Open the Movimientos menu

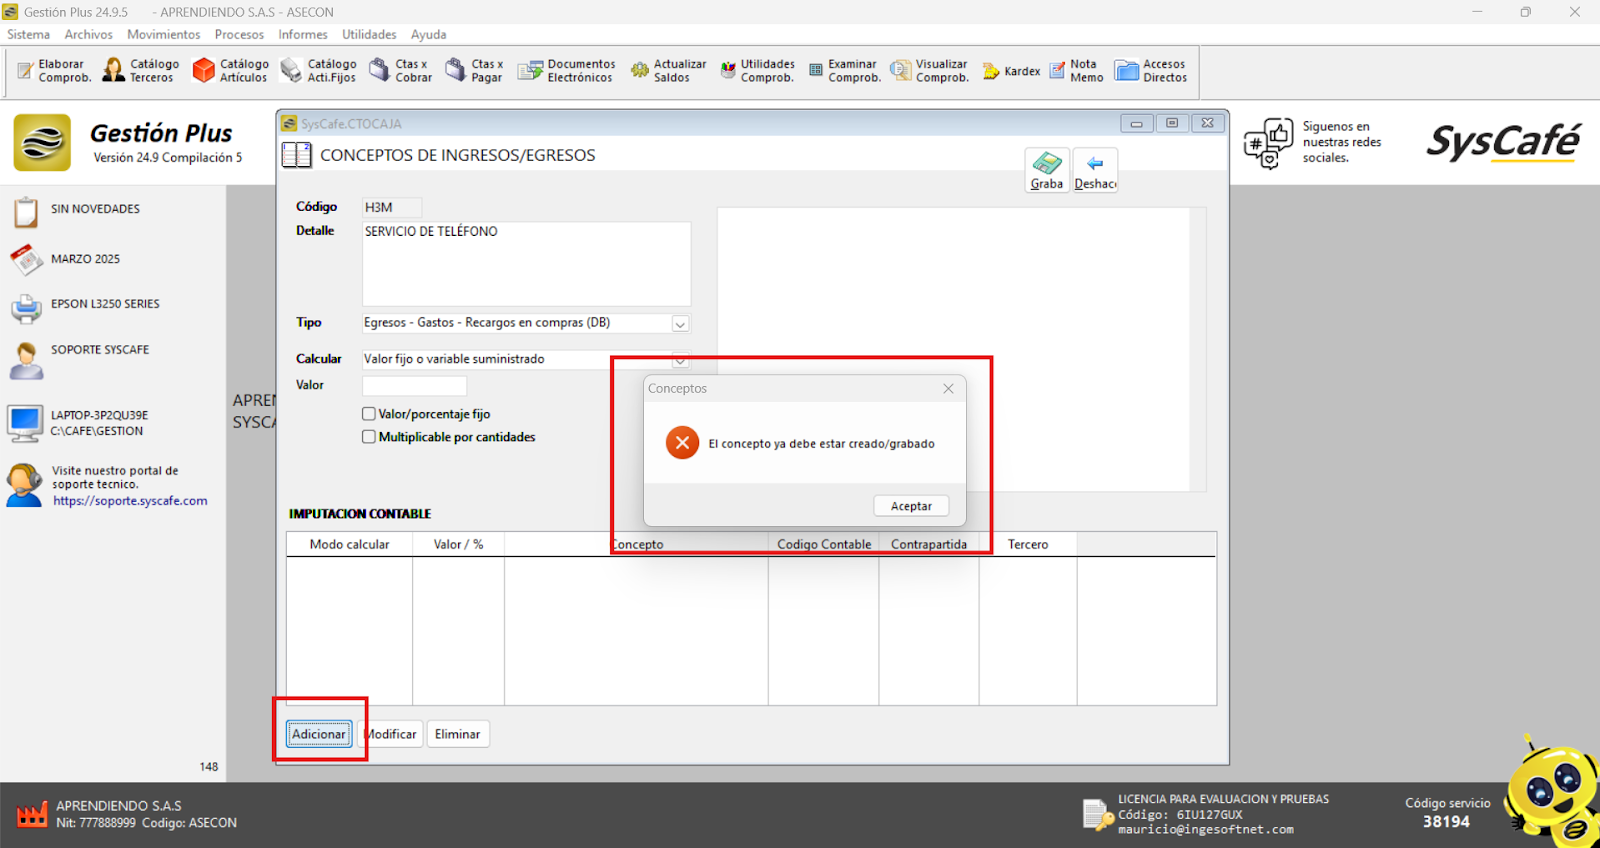pyautogui.click(x=163, y=34)
